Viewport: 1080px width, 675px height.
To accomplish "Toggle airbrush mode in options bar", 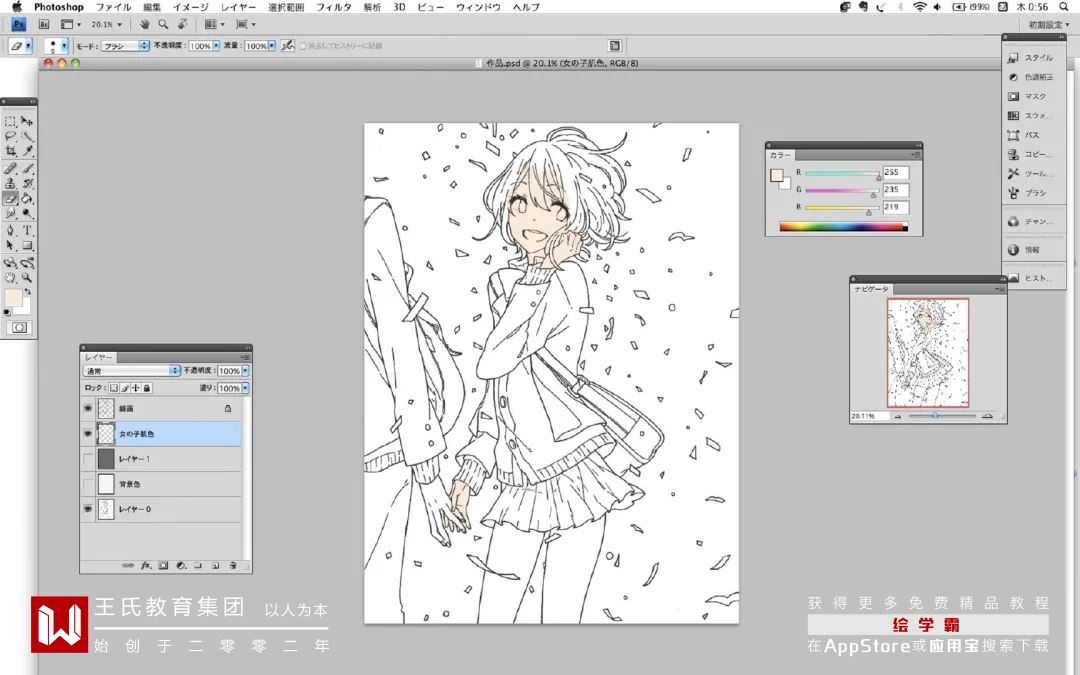I will [287, 45].
